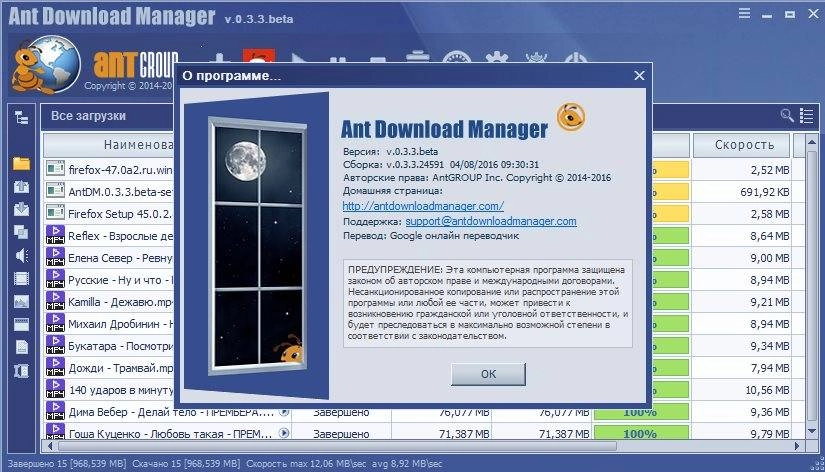Select the all downloads folder icon in sidebar

click(22, 164)
